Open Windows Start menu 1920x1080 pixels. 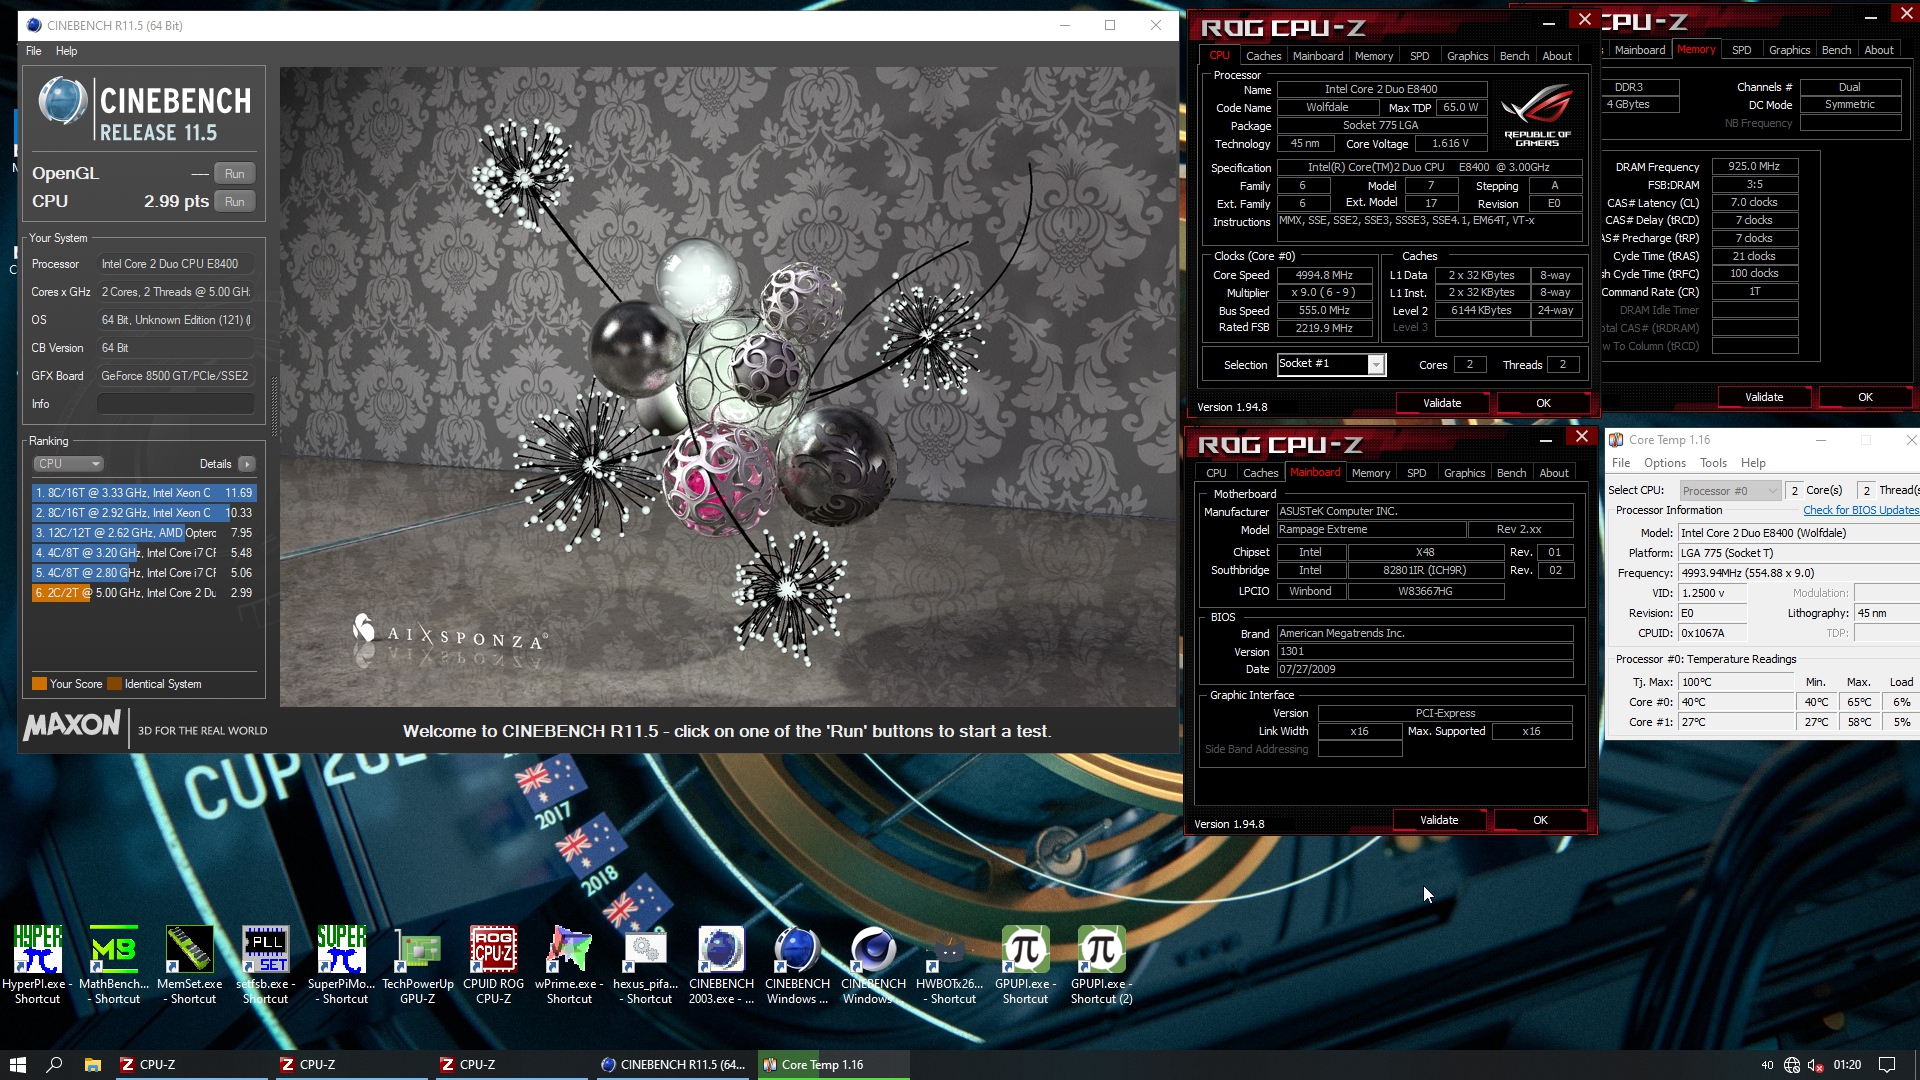(x=17, y=1064)
